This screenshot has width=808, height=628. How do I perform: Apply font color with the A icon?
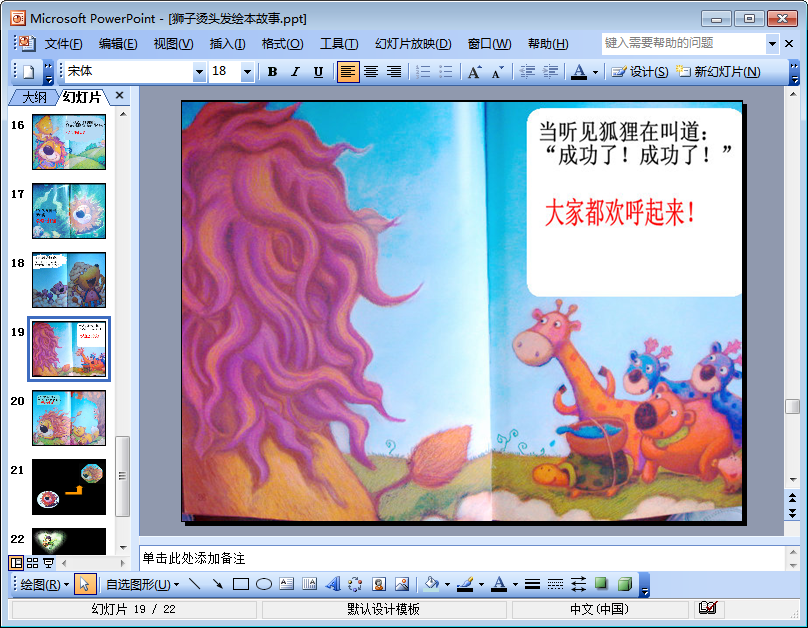pyautogui.click(x=579, y=72)
